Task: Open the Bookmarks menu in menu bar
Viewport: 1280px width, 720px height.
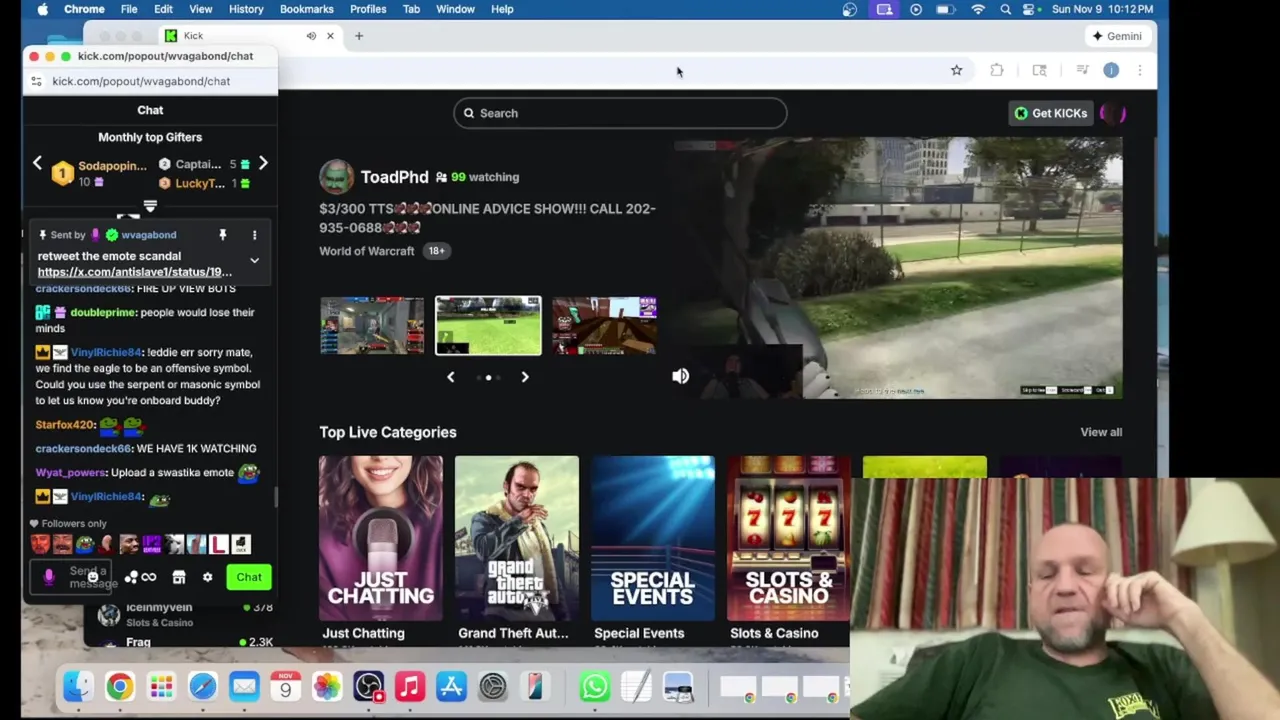Action: click(306, 9)
